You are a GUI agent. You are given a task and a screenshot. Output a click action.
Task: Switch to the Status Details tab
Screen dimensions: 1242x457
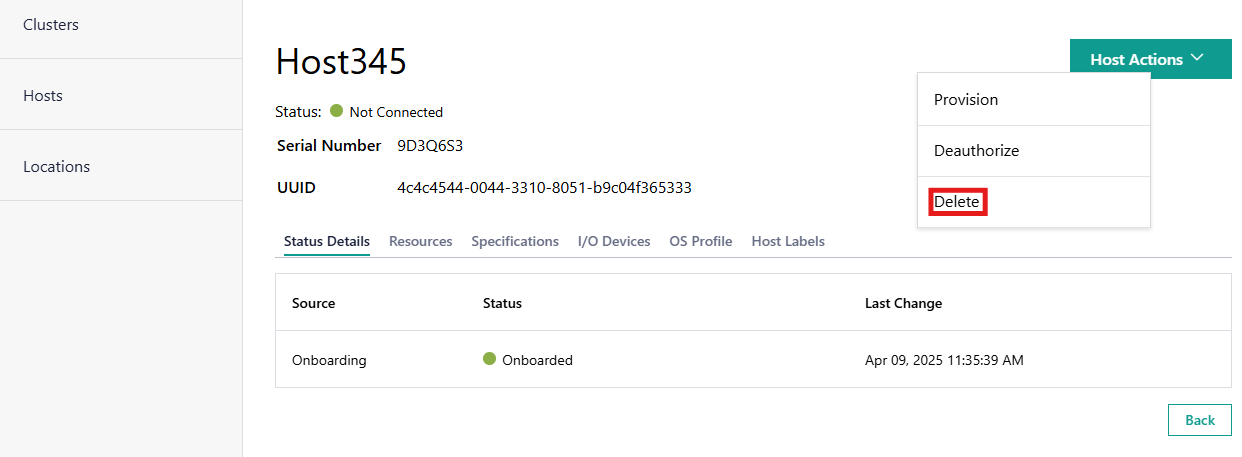click(327, 241)
